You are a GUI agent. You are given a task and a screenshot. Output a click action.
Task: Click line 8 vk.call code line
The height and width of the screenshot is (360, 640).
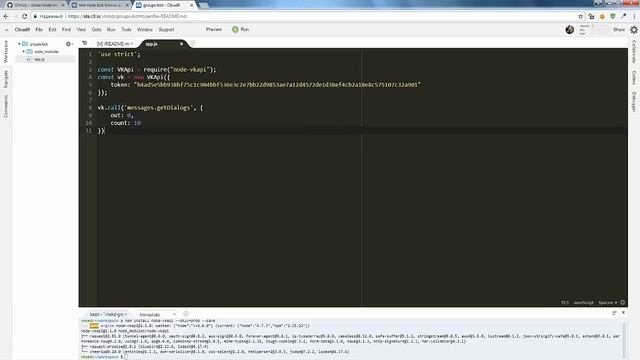(x=150, y=108)
